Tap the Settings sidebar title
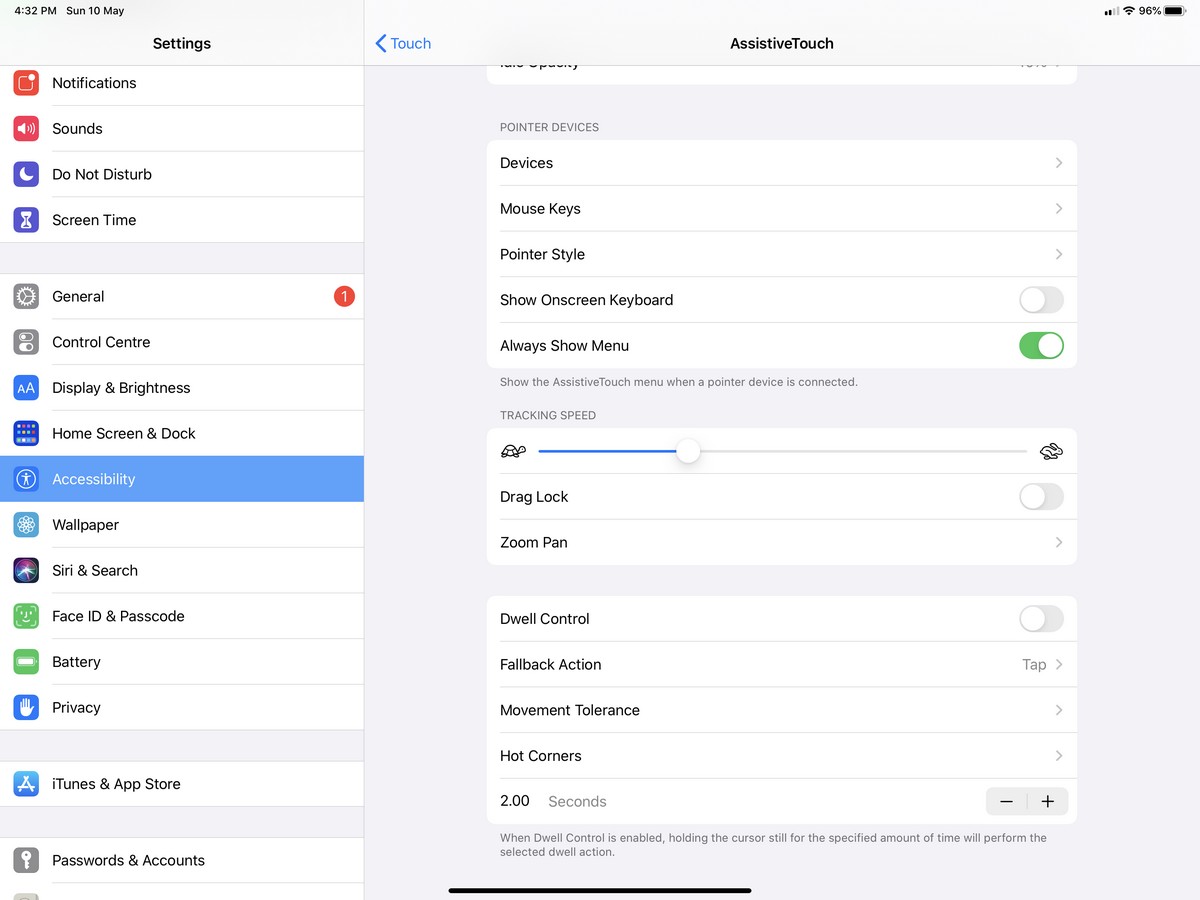The height and width of the screenshot is (900, 1200). pyautogui.click(x=182, y=44)
